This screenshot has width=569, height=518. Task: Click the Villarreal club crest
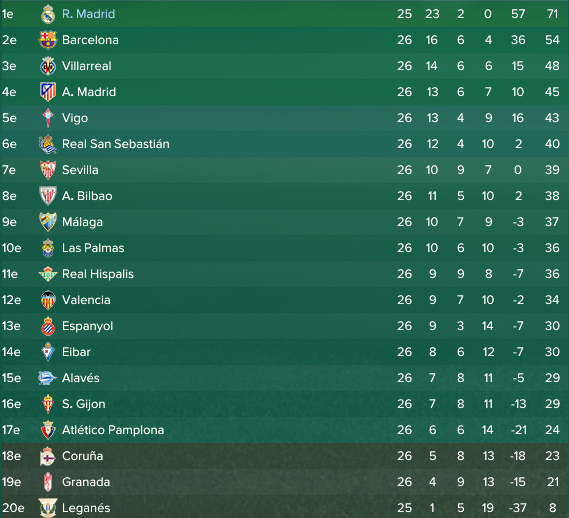pyautogui.click(x=48, y=66)
